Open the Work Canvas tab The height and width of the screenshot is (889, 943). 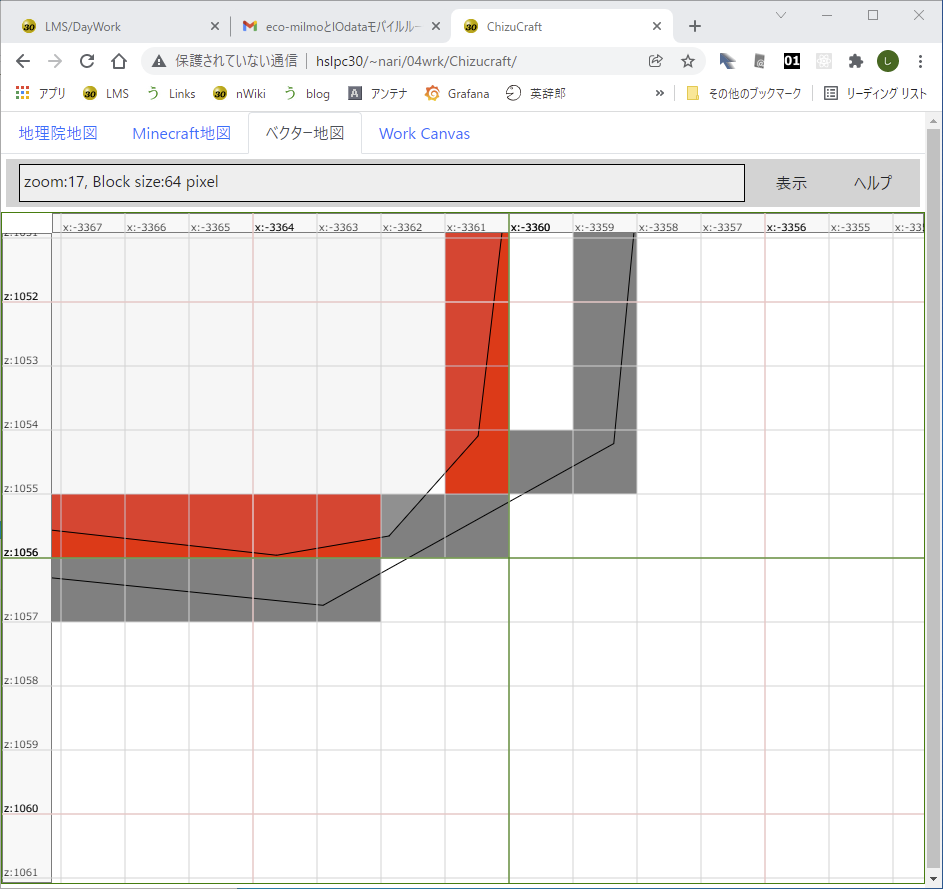pyautogui.click(x=424, y=133)
